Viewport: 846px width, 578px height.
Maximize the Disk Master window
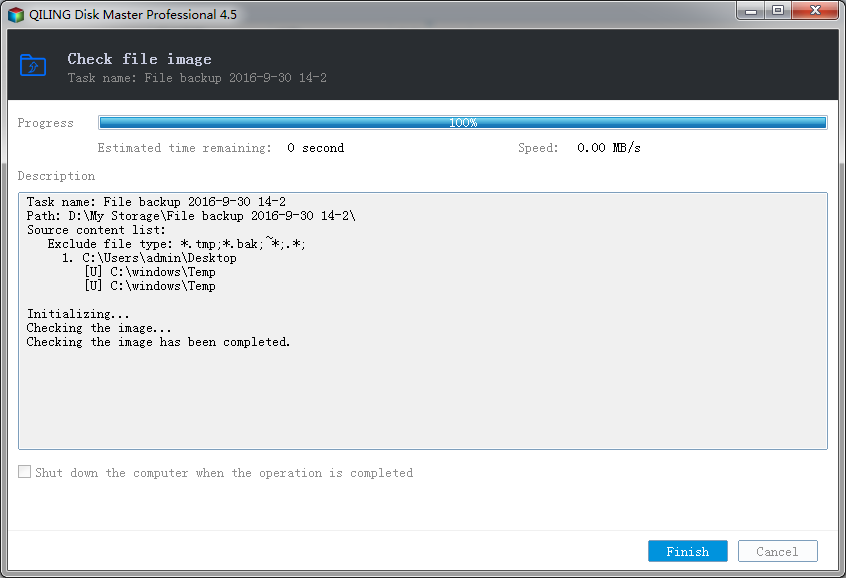click(777, 11)
